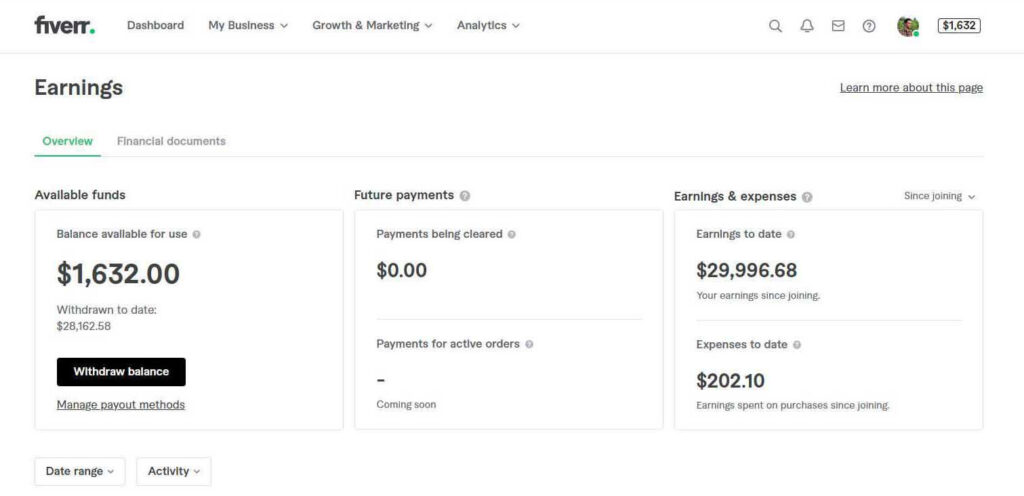This screenshot has width=1024, height=496.
Task: Go to Dashboard in top navigation
Action: [155, 25]
